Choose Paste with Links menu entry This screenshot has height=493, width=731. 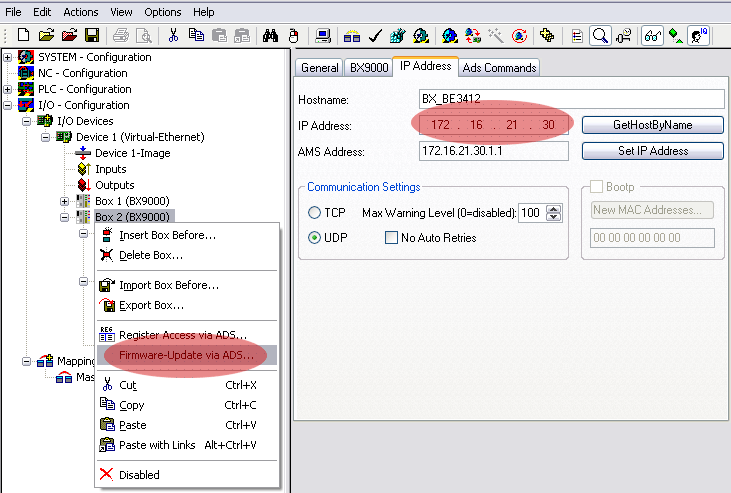(186, 445)
